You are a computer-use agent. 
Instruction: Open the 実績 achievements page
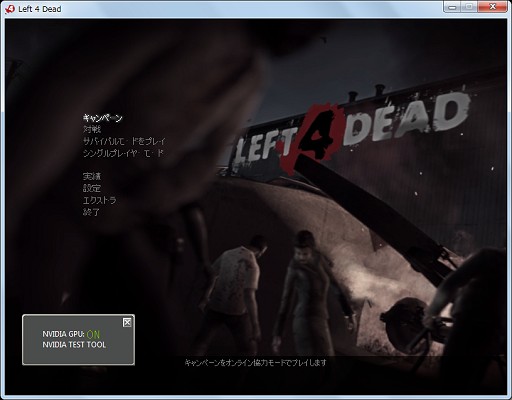coord(92,176)
